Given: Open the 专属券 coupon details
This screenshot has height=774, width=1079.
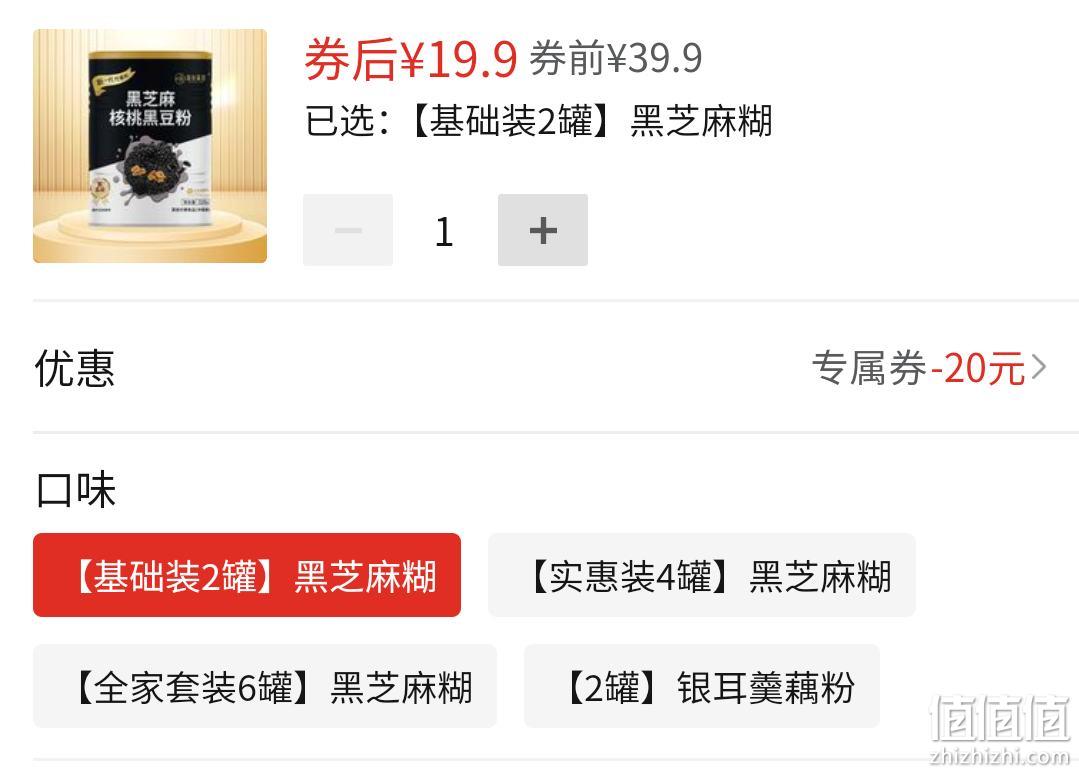Looking at the screenshot, I should point(870,367).
